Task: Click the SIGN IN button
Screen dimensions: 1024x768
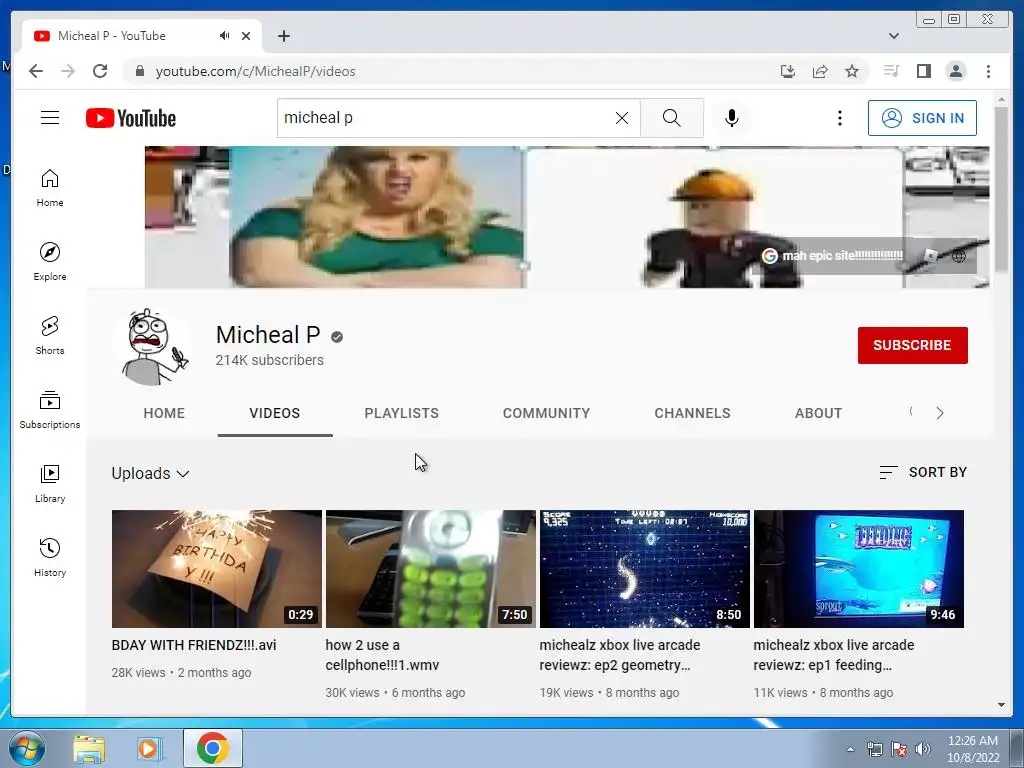Action: [922, 118]
